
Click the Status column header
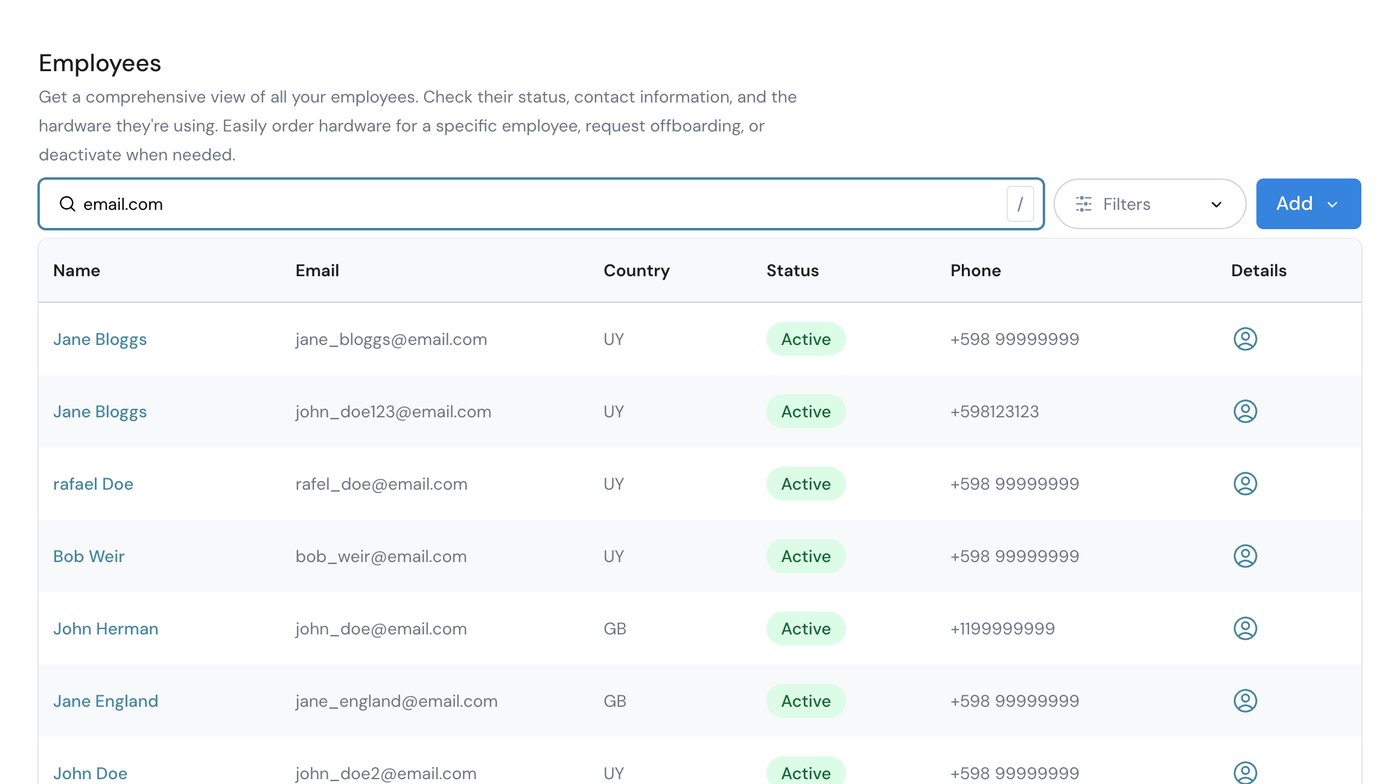793,270
